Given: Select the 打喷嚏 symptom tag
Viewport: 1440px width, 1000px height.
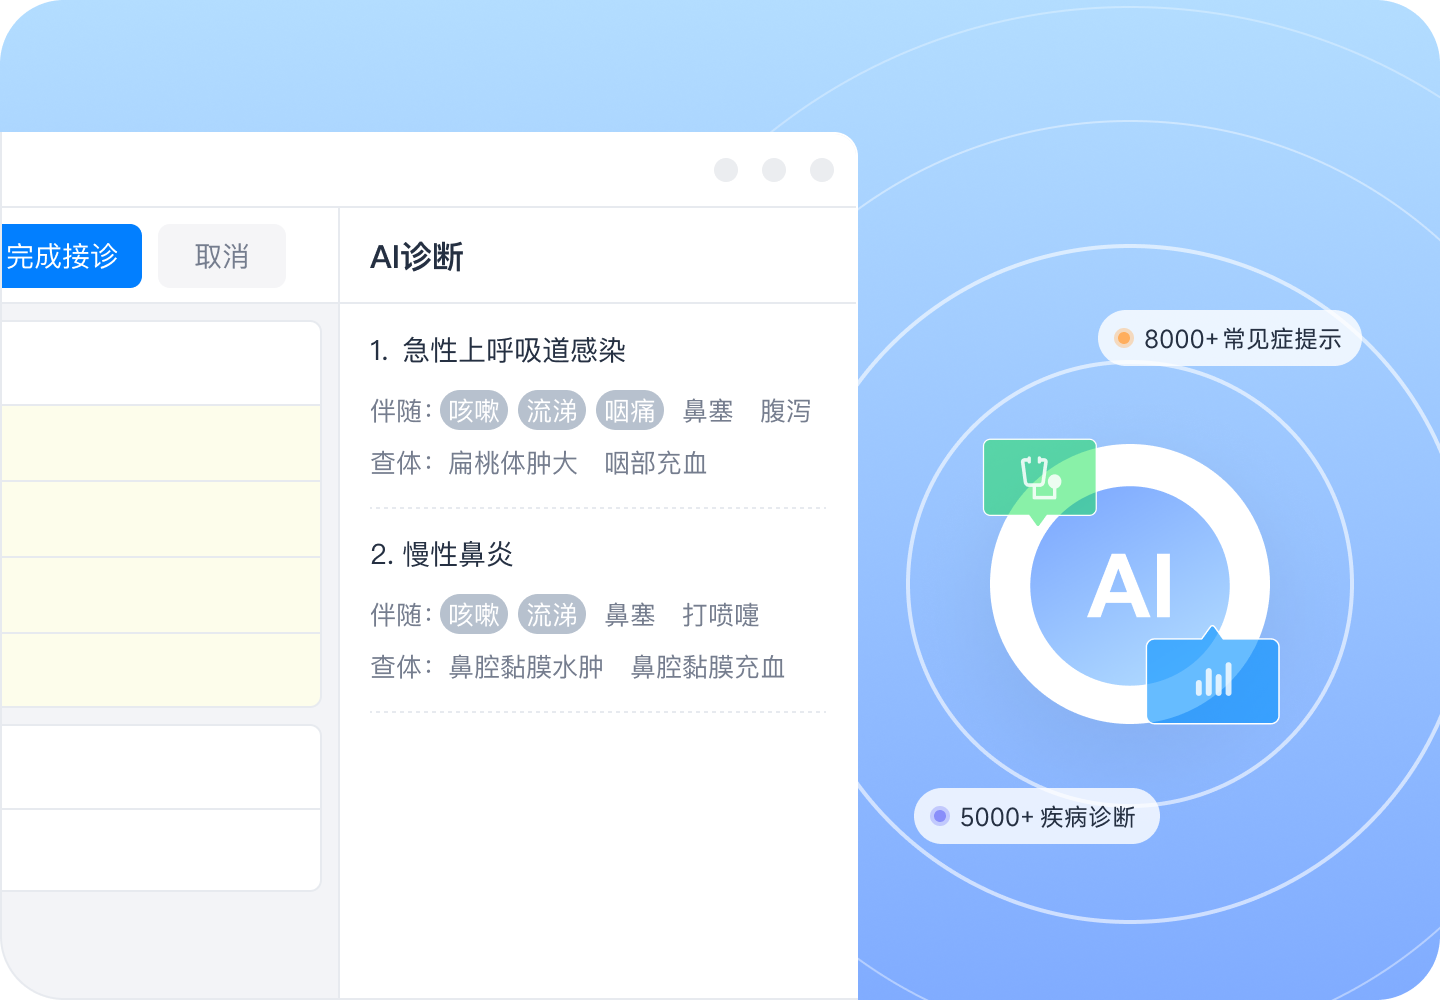Looking at the screenshot, I should point(721,615).
